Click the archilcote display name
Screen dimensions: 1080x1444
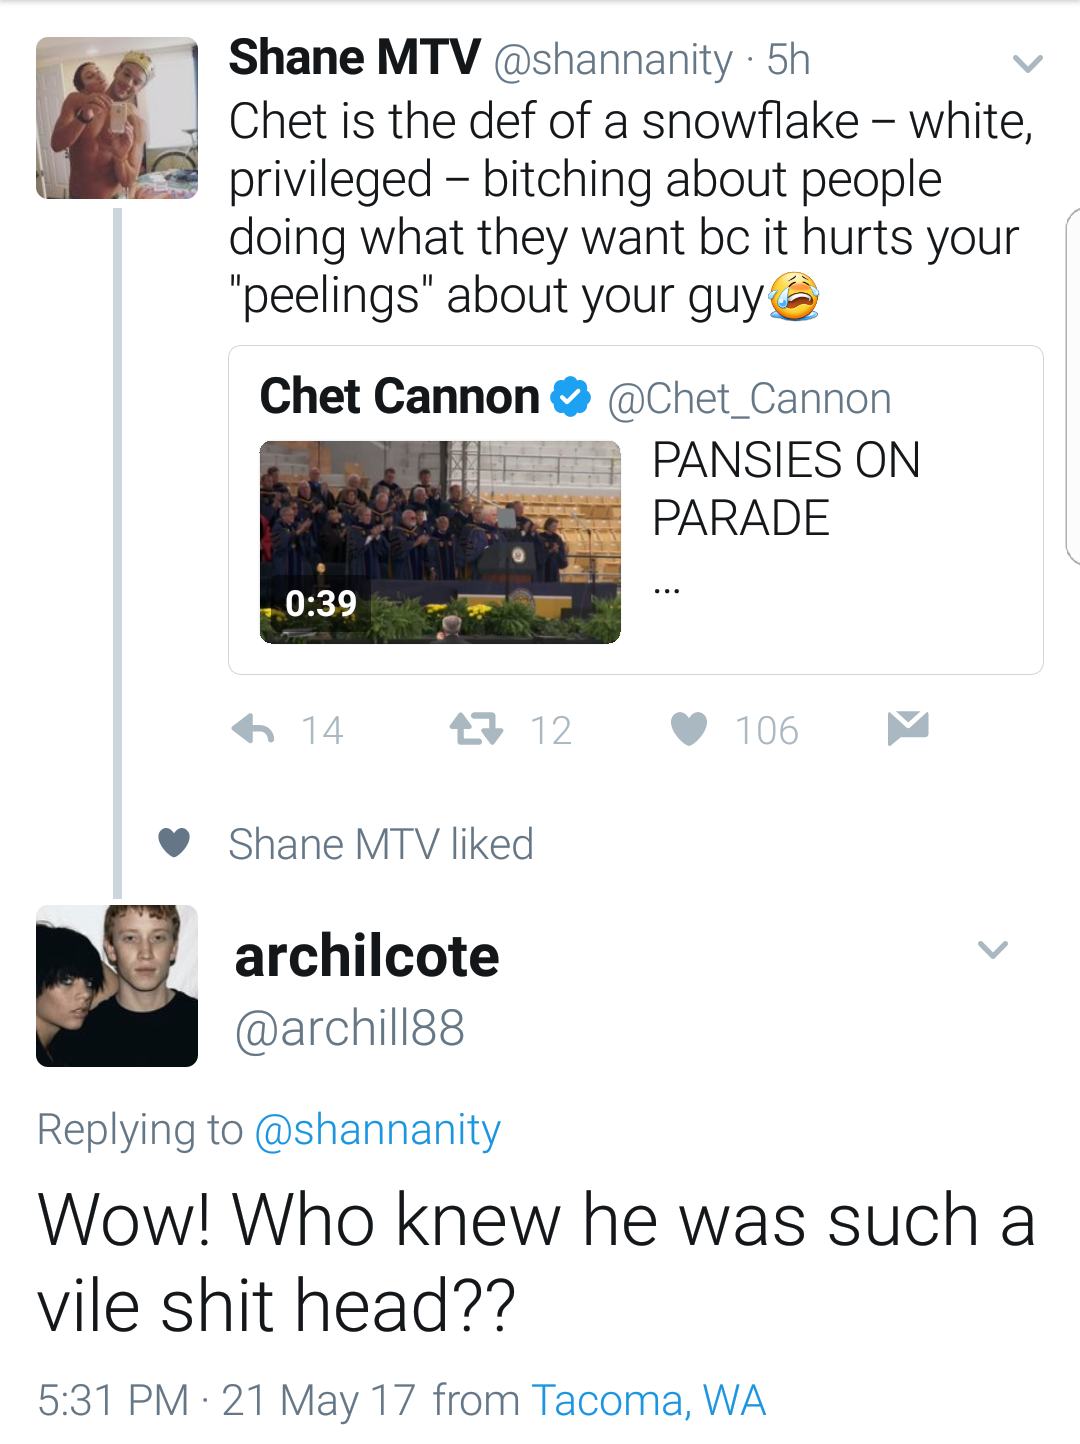pyautogui.click(x=367, y=956)
